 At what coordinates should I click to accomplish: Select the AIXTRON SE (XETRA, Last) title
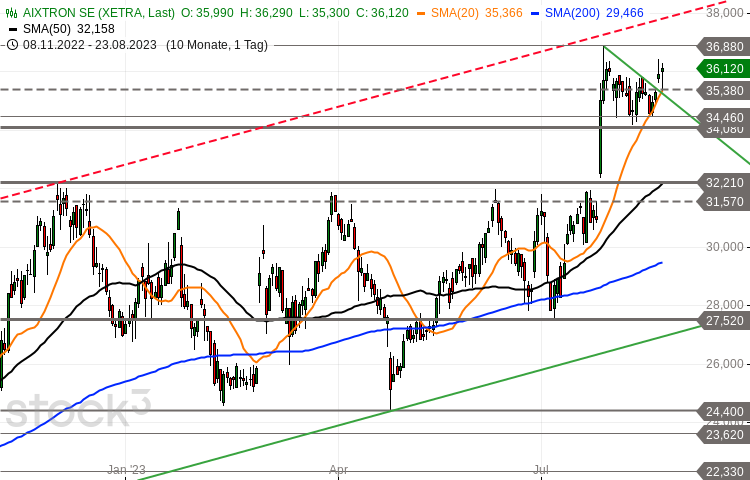pyautogui.click(x=99, y=12)
